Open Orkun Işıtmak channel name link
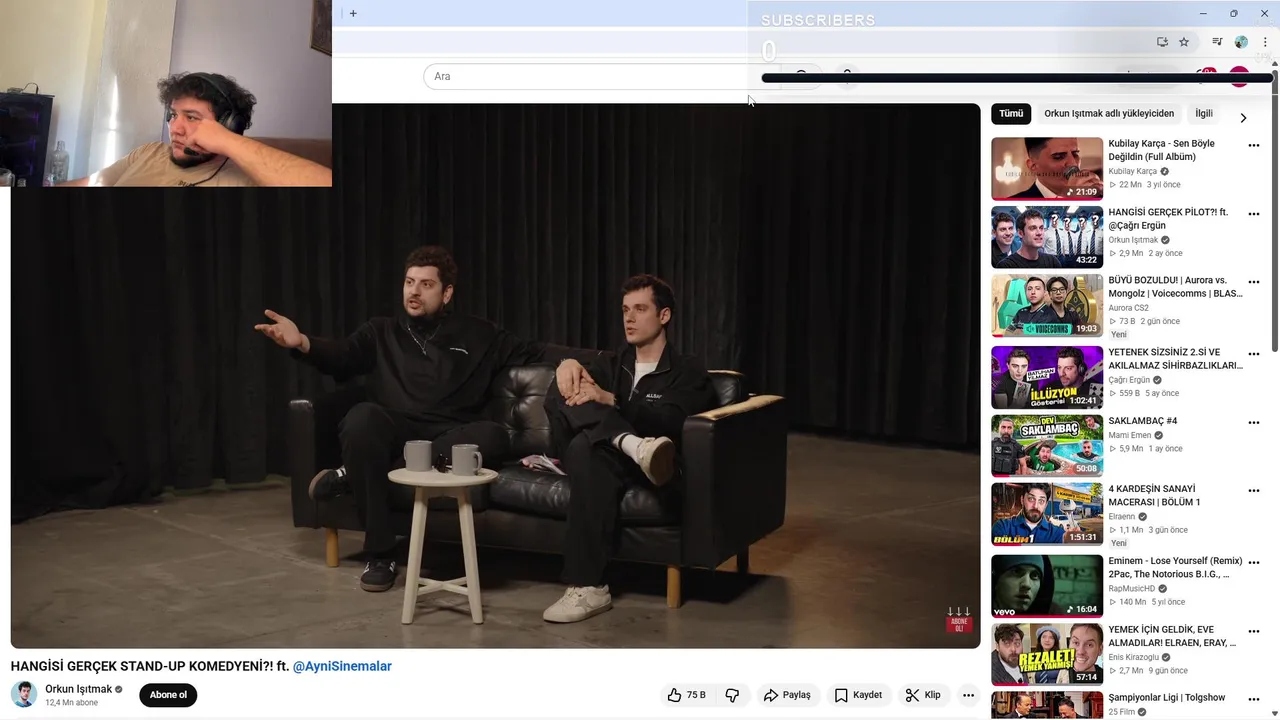This screenshot has width=1280, height=720. [78, 689]
